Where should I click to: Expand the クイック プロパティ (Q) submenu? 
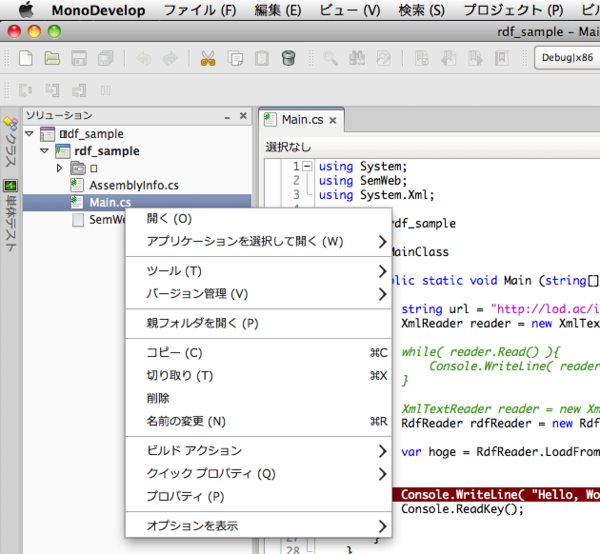(258, 474)
